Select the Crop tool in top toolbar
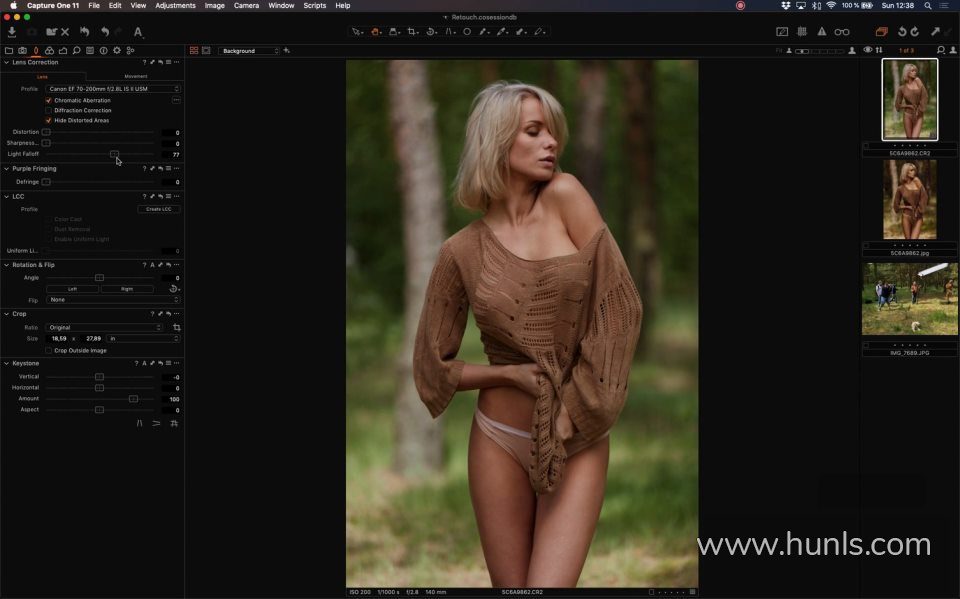The image size is (960, 599). (x=412, y=32)
